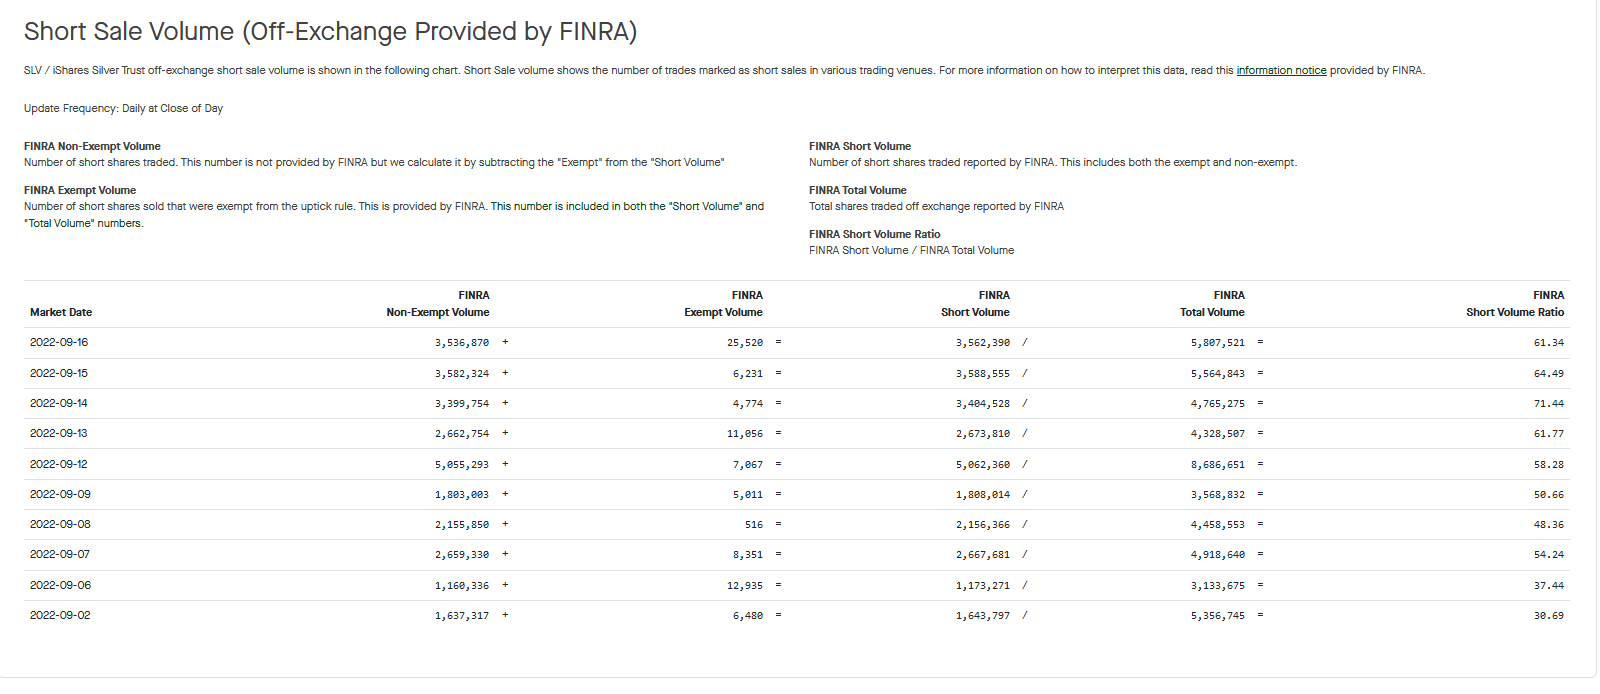Click the 2022-09-08 market date cell
The width and height of the screenshot is (1600, 694).
point(60,524)
